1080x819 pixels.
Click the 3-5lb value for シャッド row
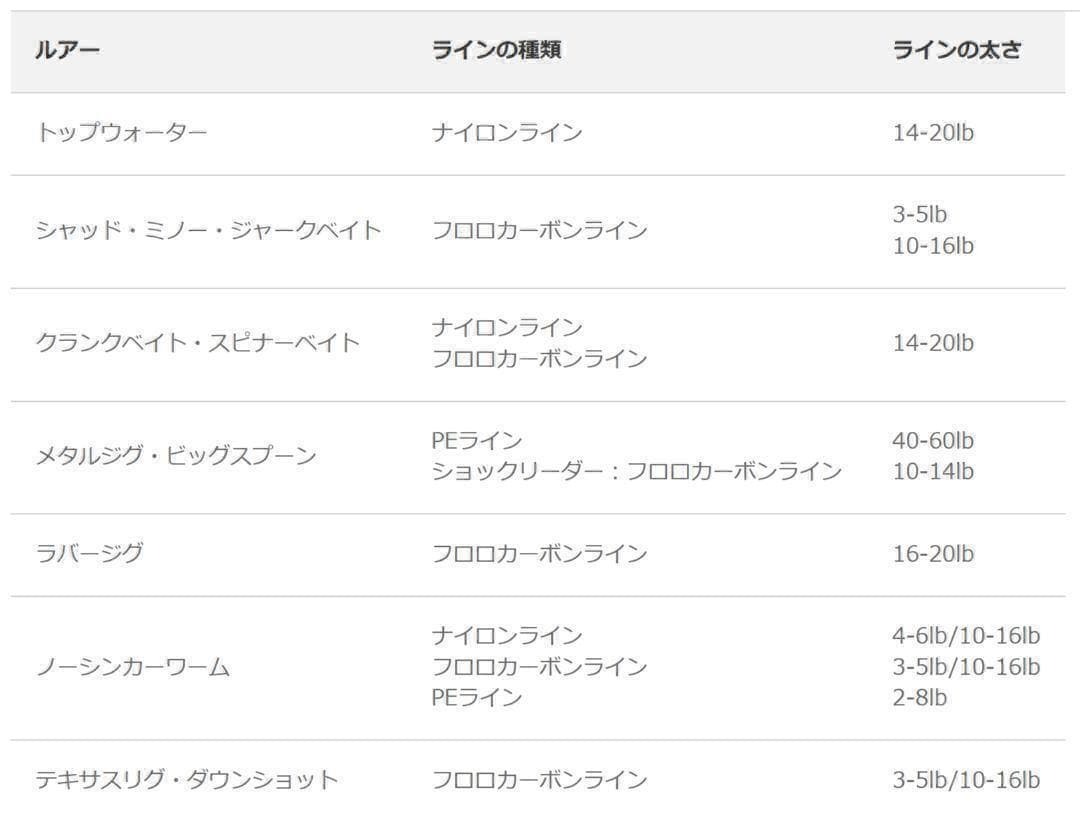click(919, 215)
